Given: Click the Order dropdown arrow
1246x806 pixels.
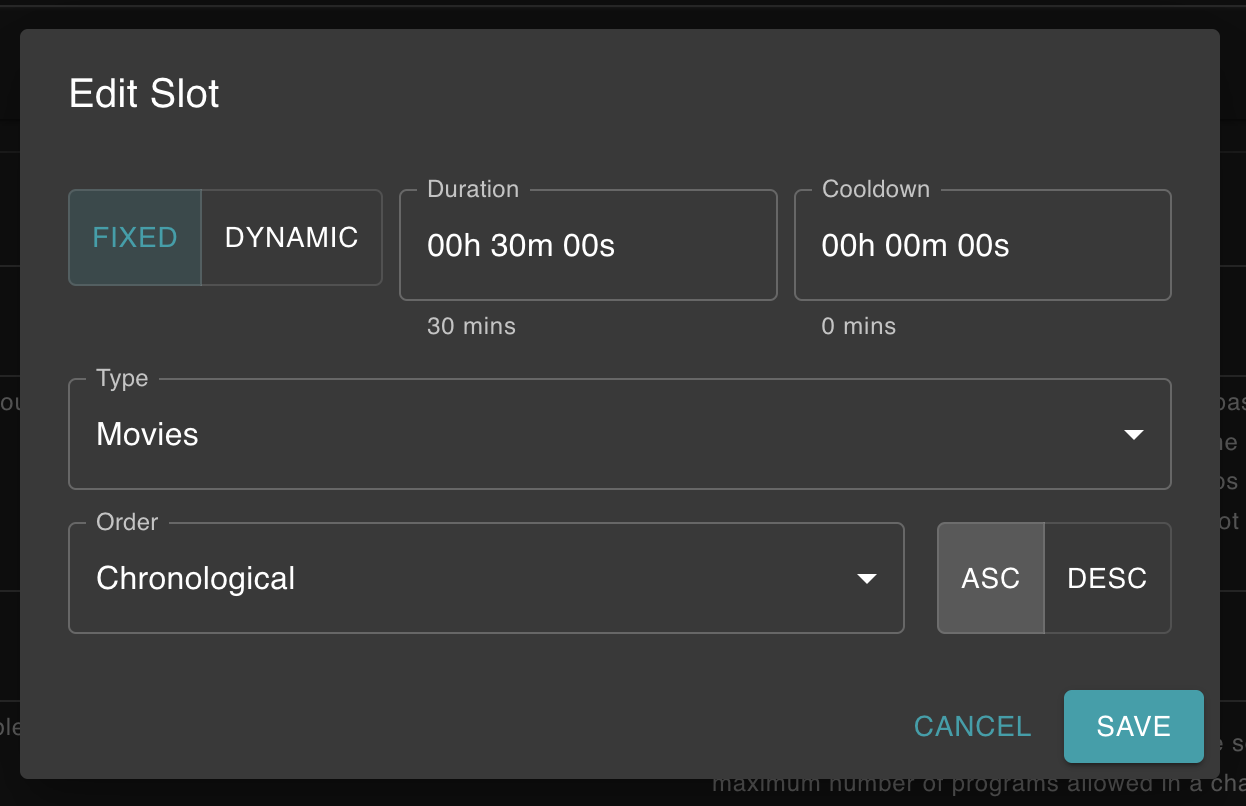Looking at the screenshot, I should click(x=867, y=578).
